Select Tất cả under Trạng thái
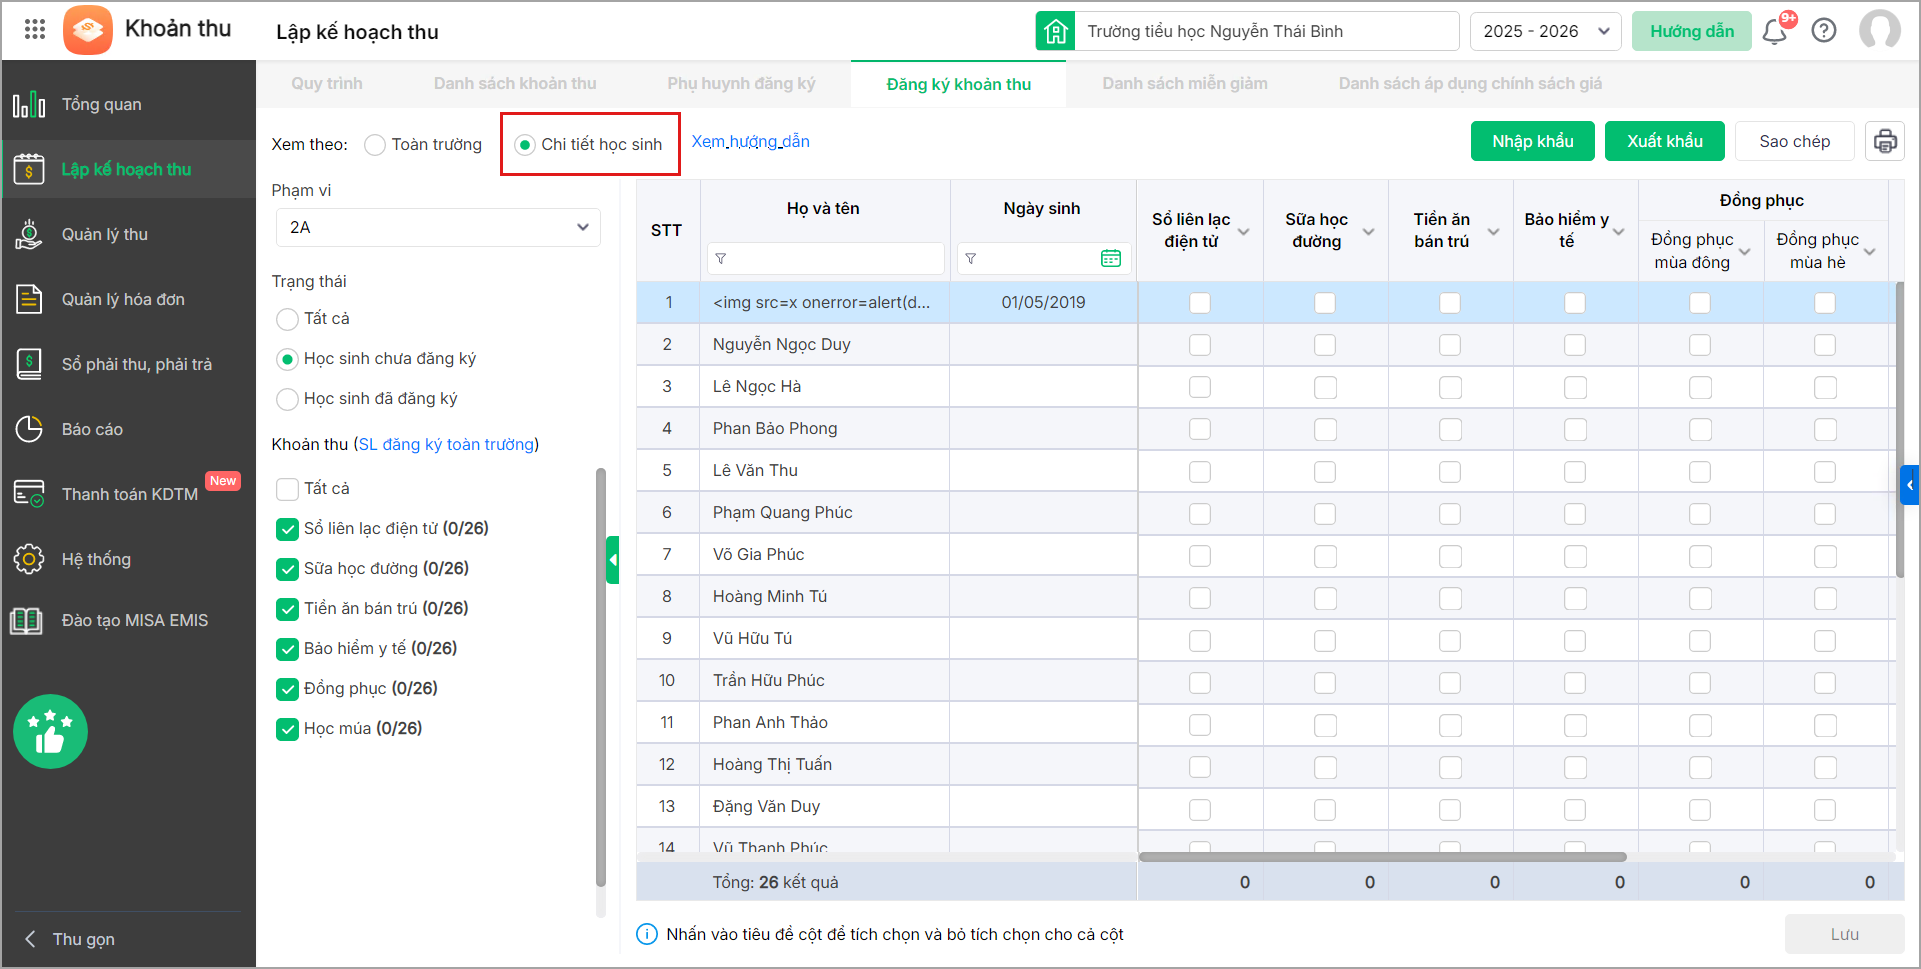 [x=287, y=319]
